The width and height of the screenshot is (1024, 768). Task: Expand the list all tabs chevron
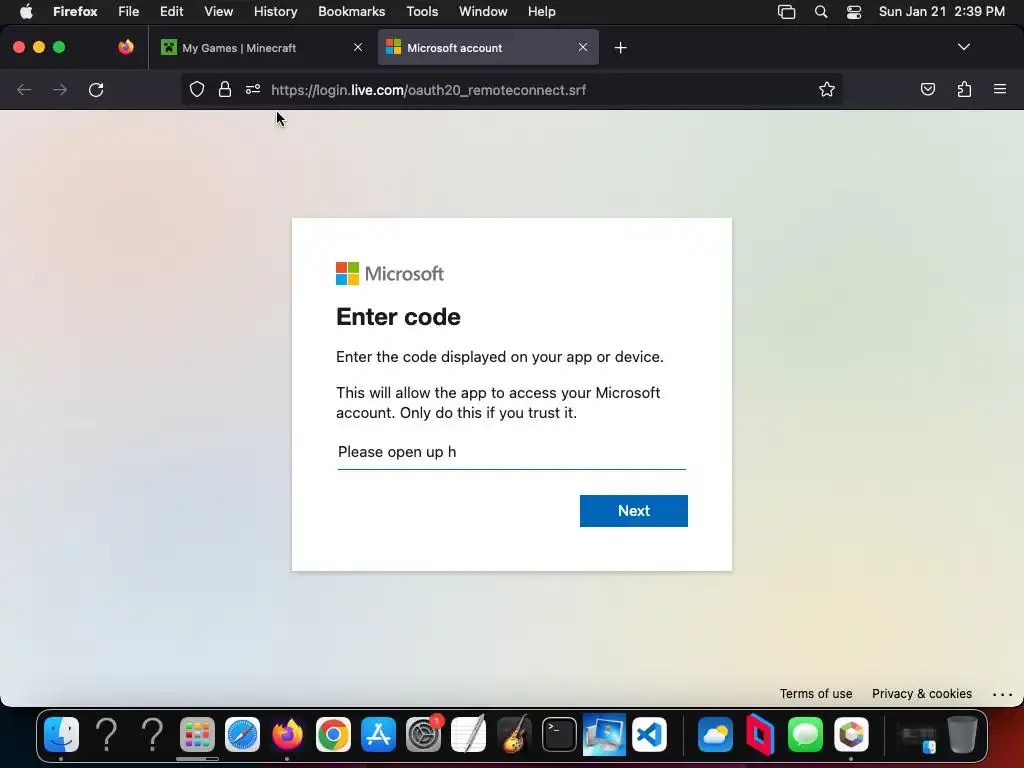963,47
